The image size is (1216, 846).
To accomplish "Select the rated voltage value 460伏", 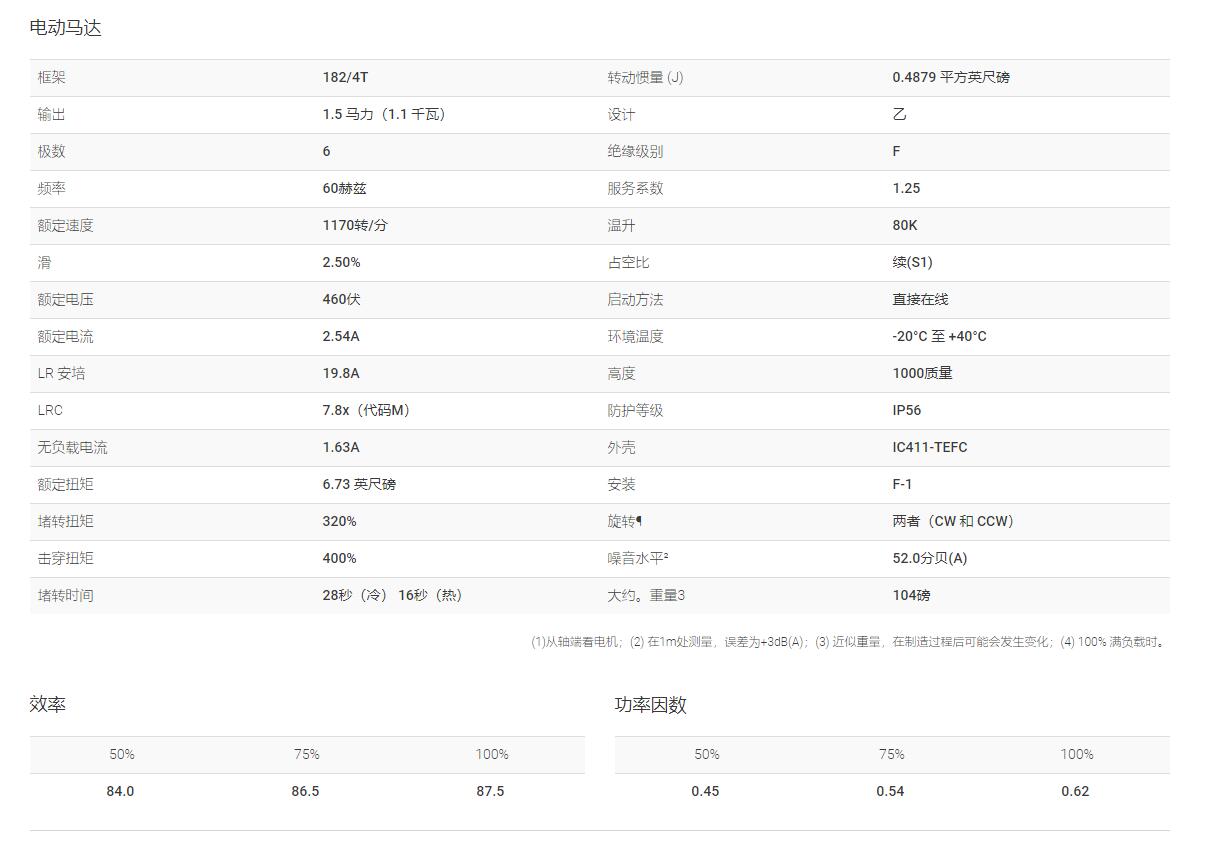I will (x=341, y=299).
